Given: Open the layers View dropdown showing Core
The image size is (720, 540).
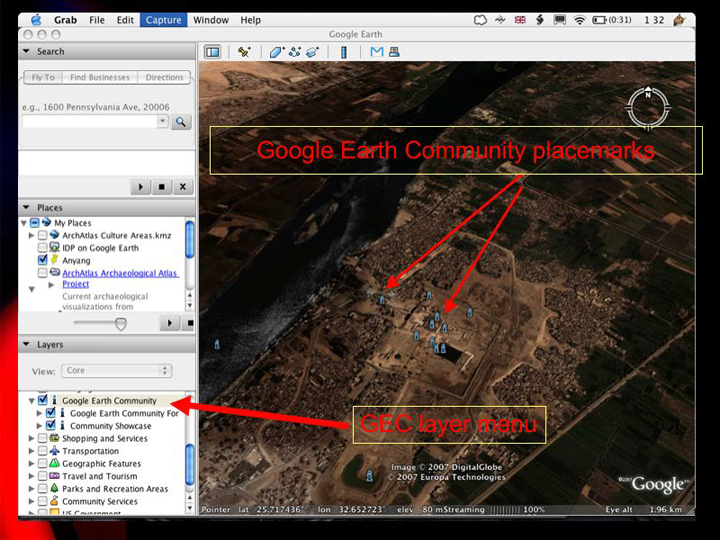Looking at the screenshot, I should [117, 371].
